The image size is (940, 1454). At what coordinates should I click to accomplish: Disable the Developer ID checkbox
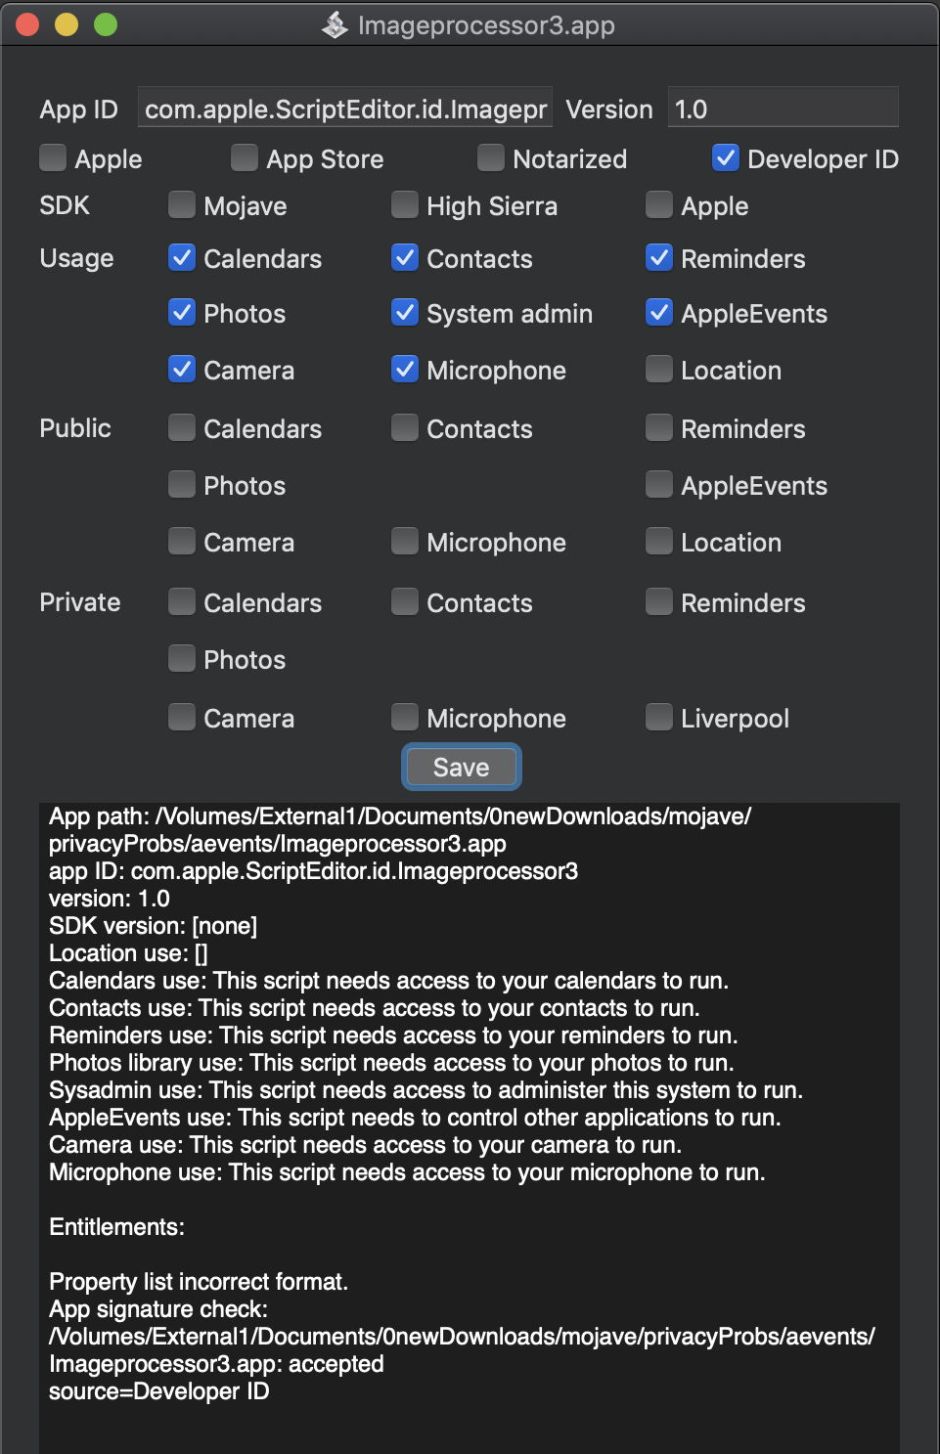tap(725, 157)
